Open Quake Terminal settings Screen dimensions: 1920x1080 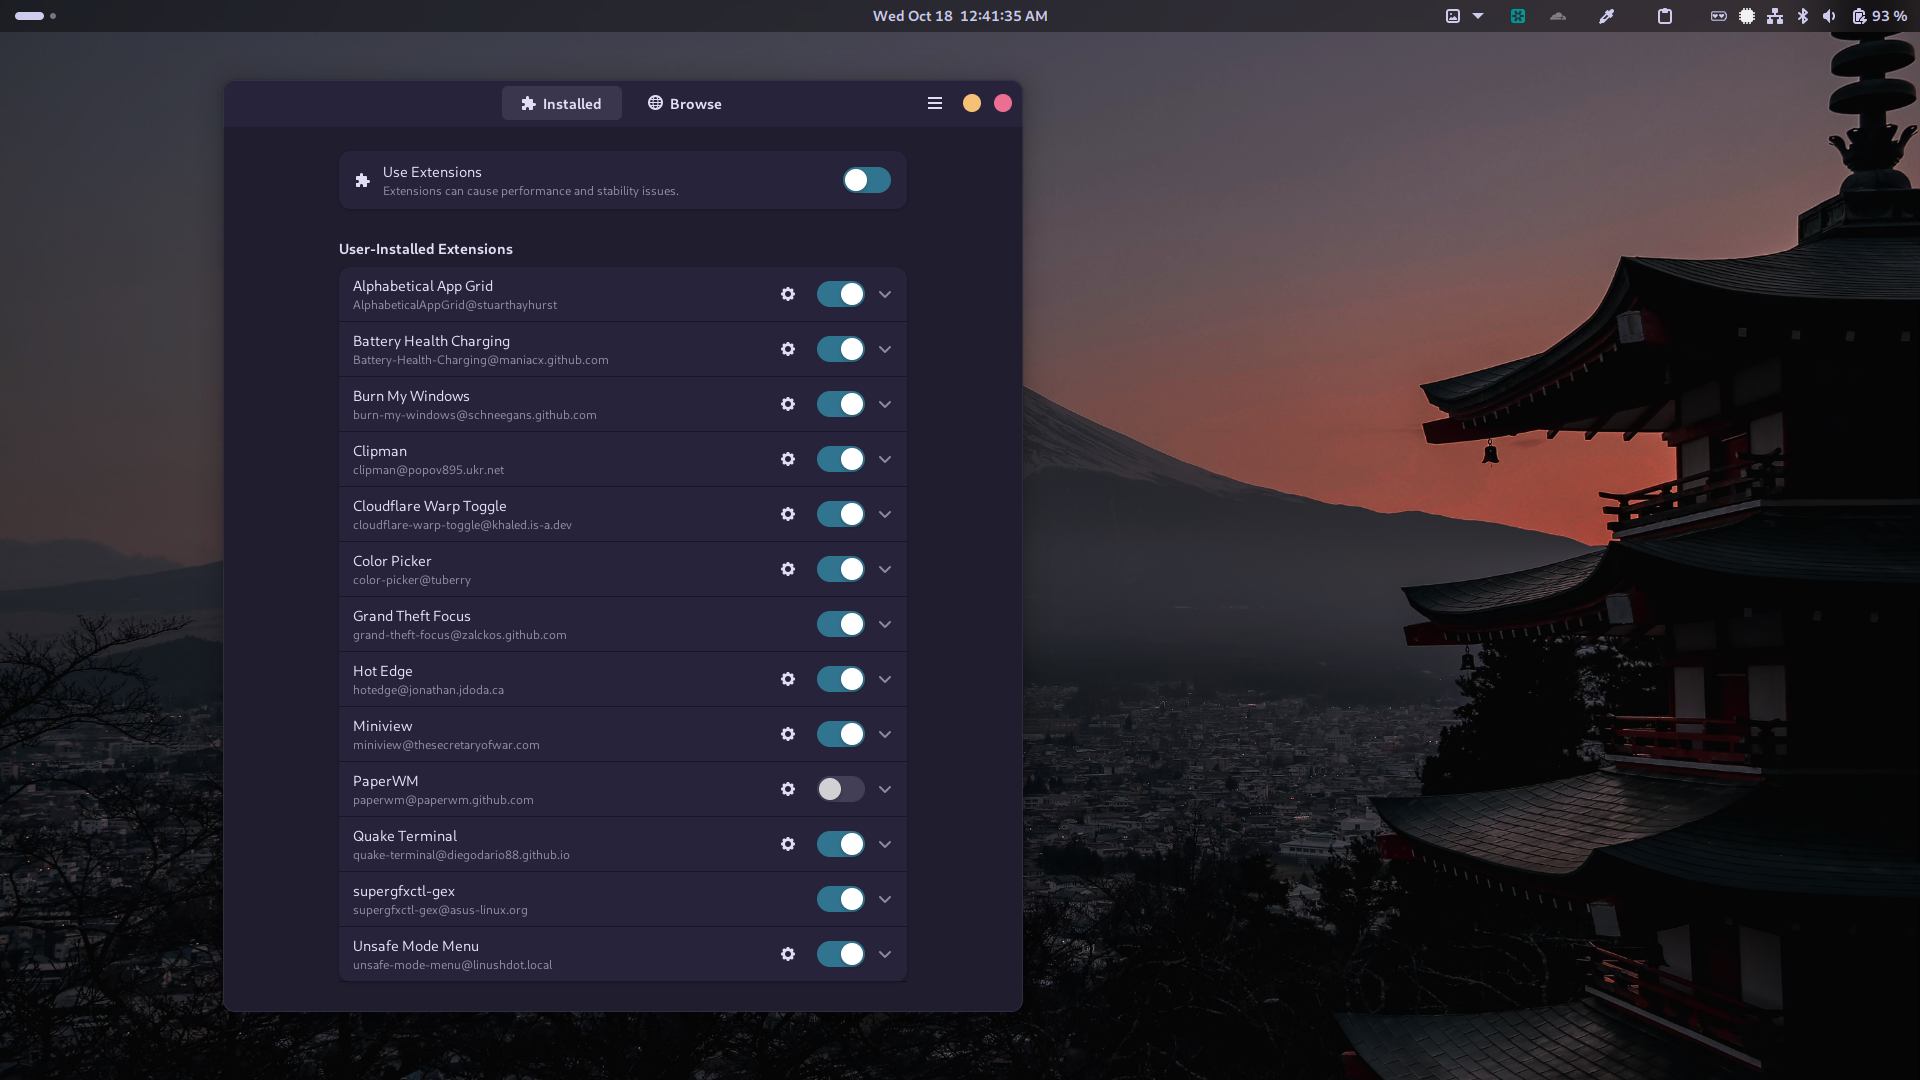pos(788,844)
